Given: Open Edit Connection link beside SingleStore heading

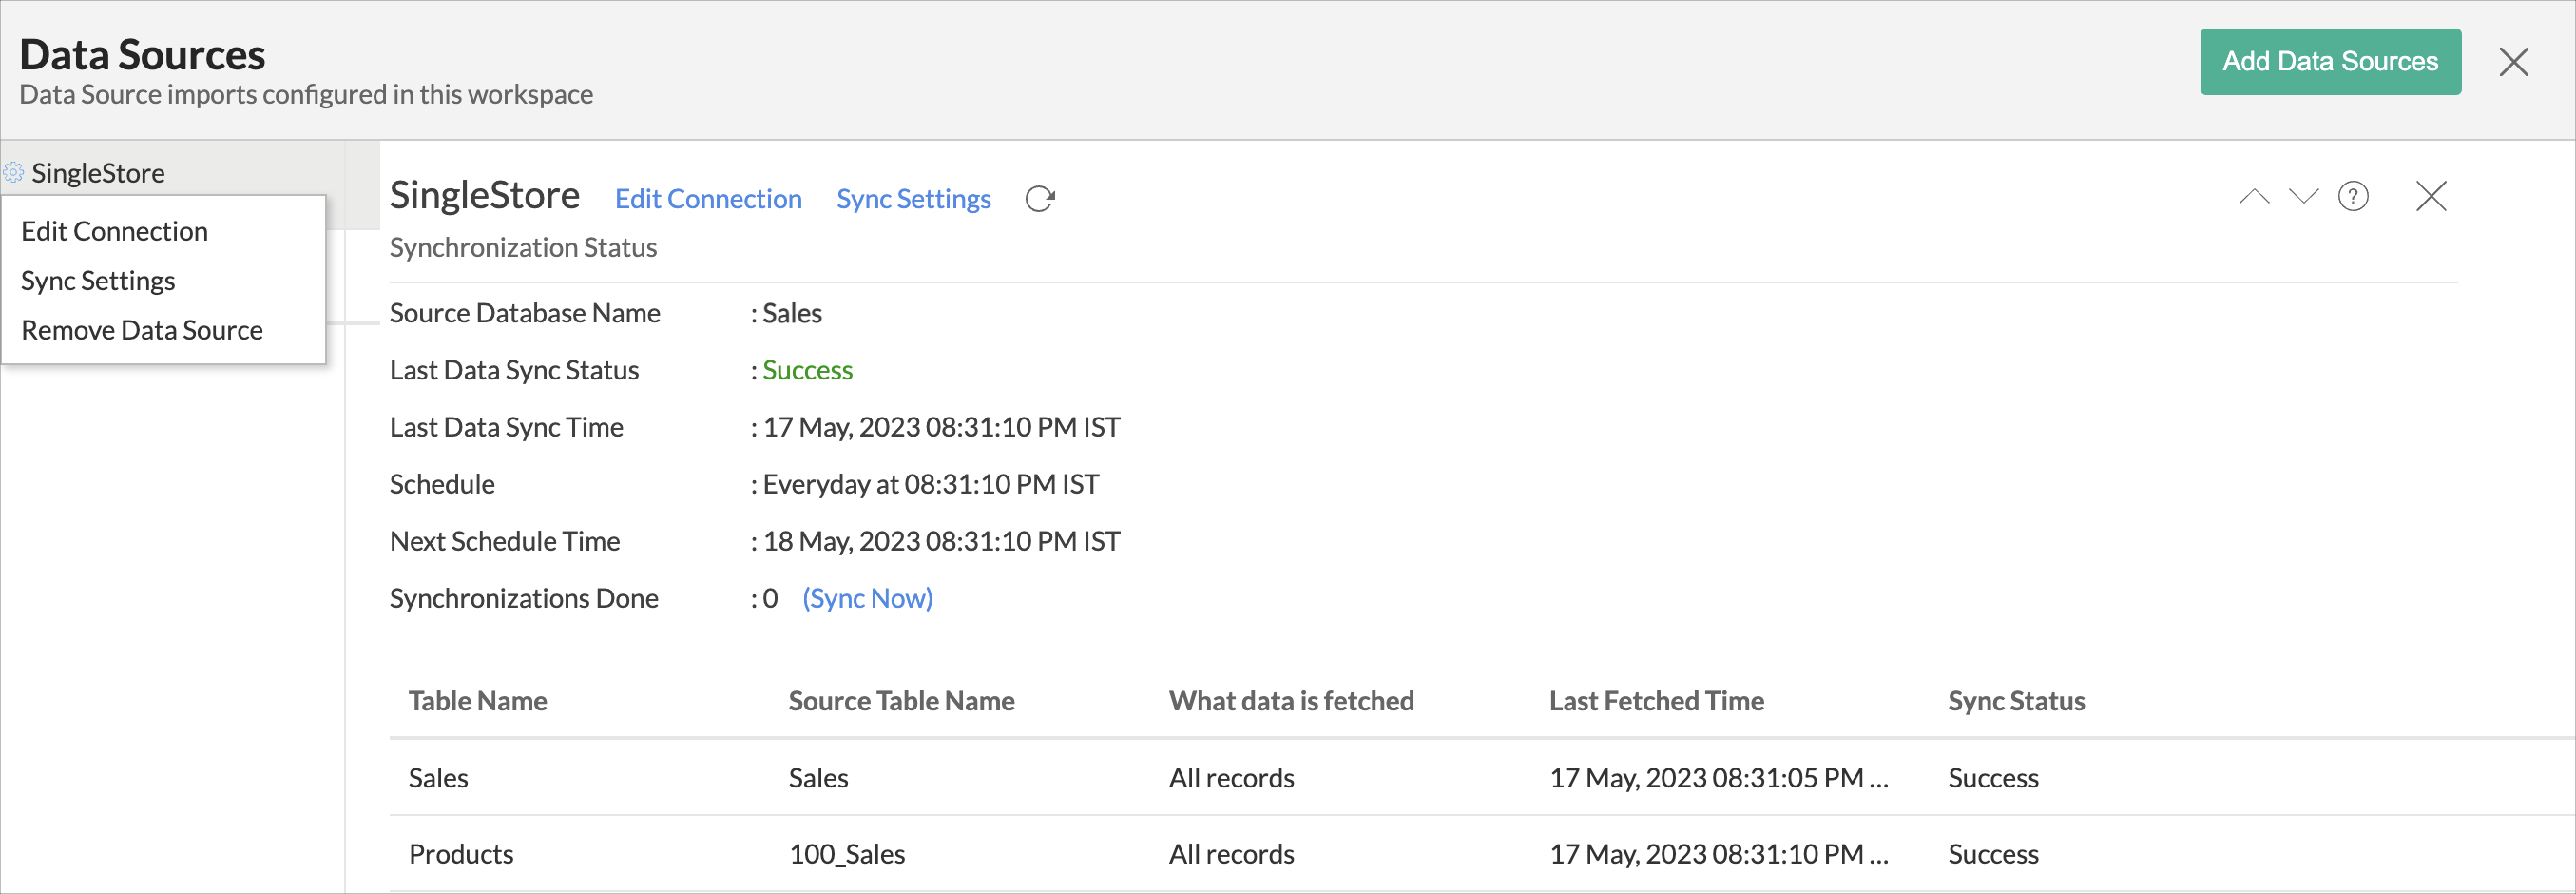Looking at the screenshot, I should point(708,199).
